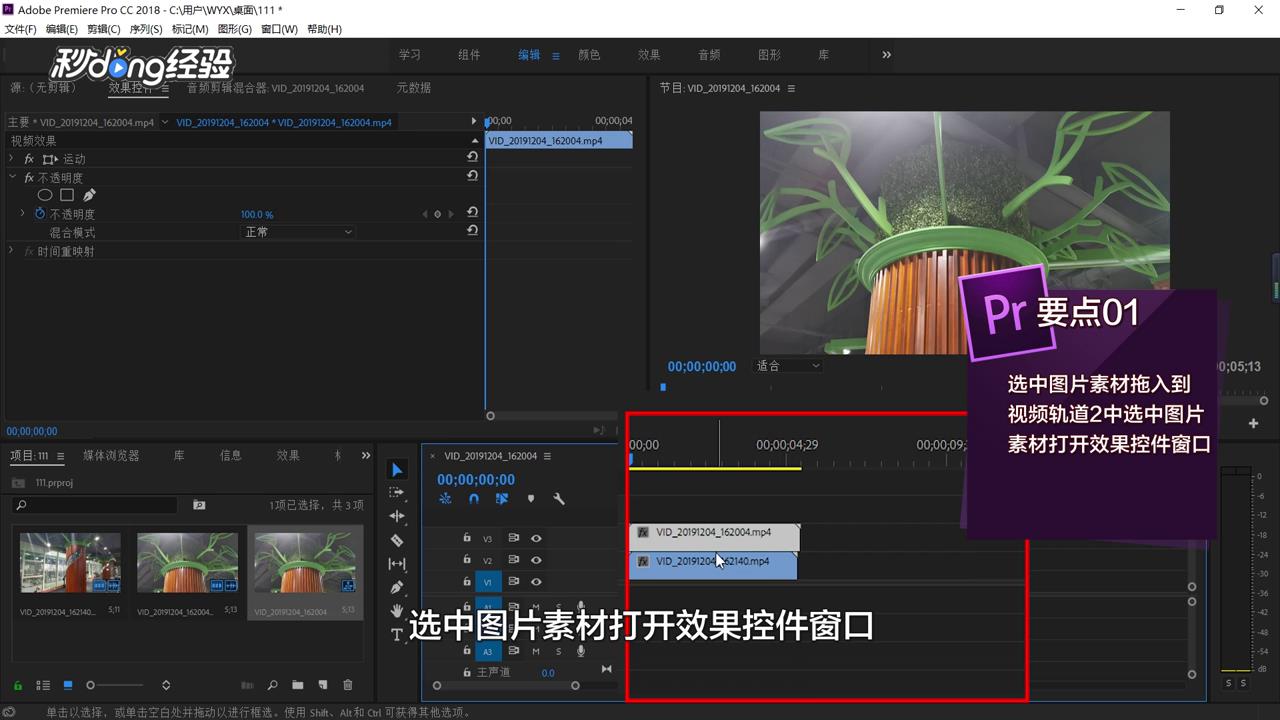Add an opacity keyframe
Screen dimensions: 1280x720
437,214
